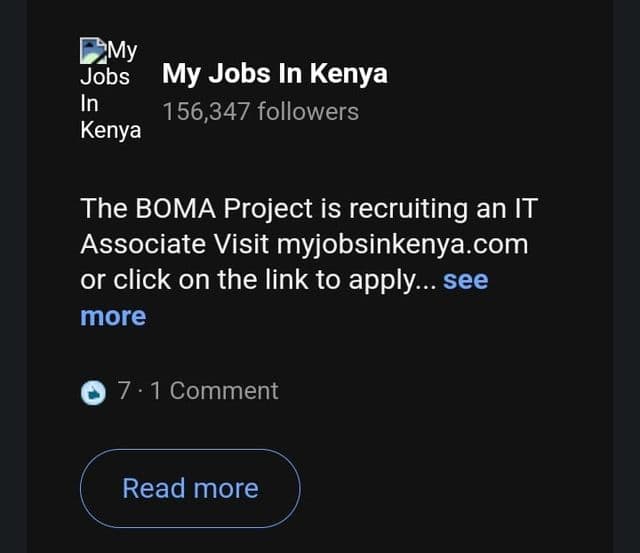Open the My Jobs In Kenya profile avatar
The image size is (640, 553).
(111, 90)
